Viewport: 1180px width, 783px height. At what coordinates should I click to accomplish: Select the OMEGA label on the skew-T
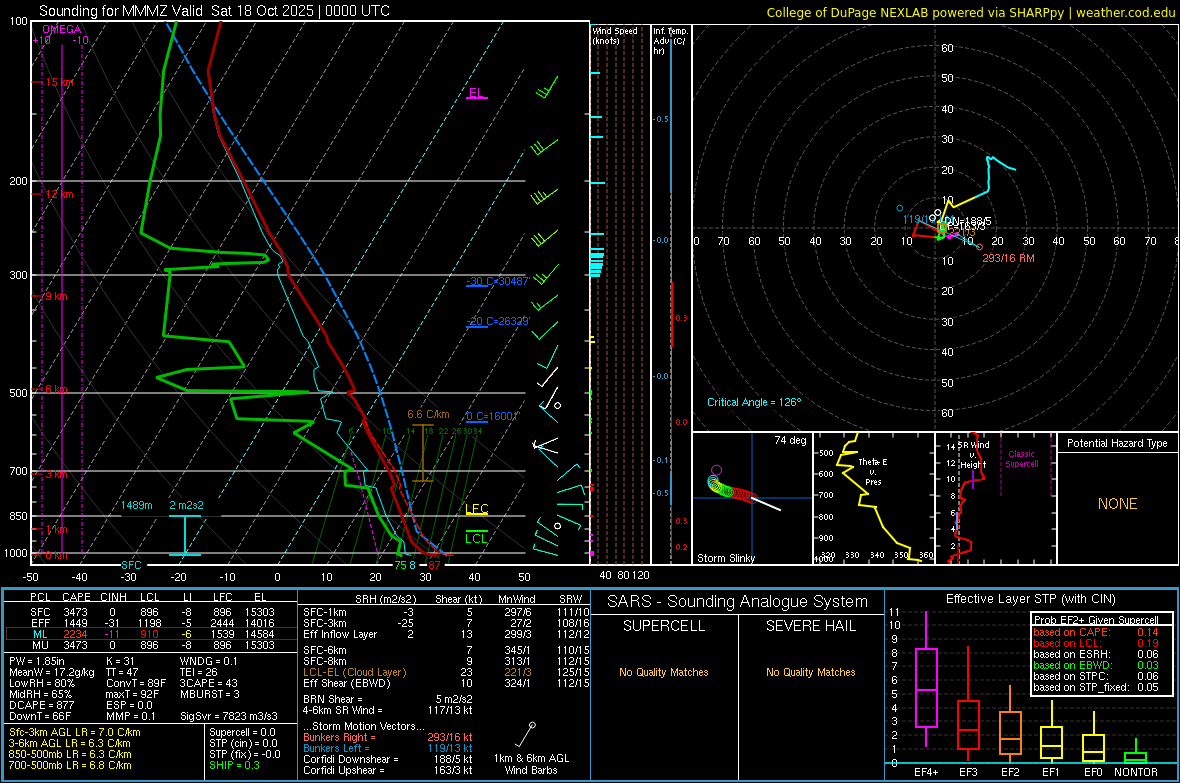click(62, 29)
